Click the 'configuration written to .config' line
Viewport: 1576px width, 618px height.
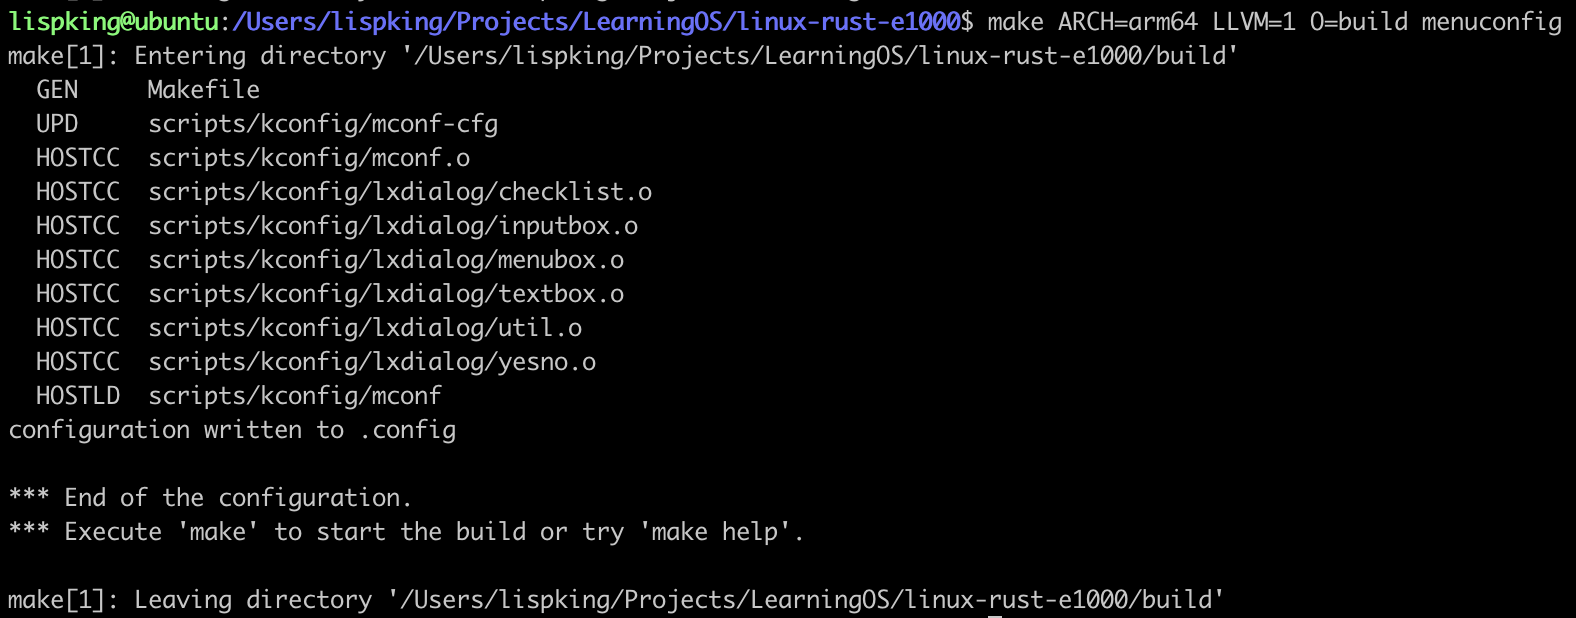pyautogui.click(x=232, y=430)
